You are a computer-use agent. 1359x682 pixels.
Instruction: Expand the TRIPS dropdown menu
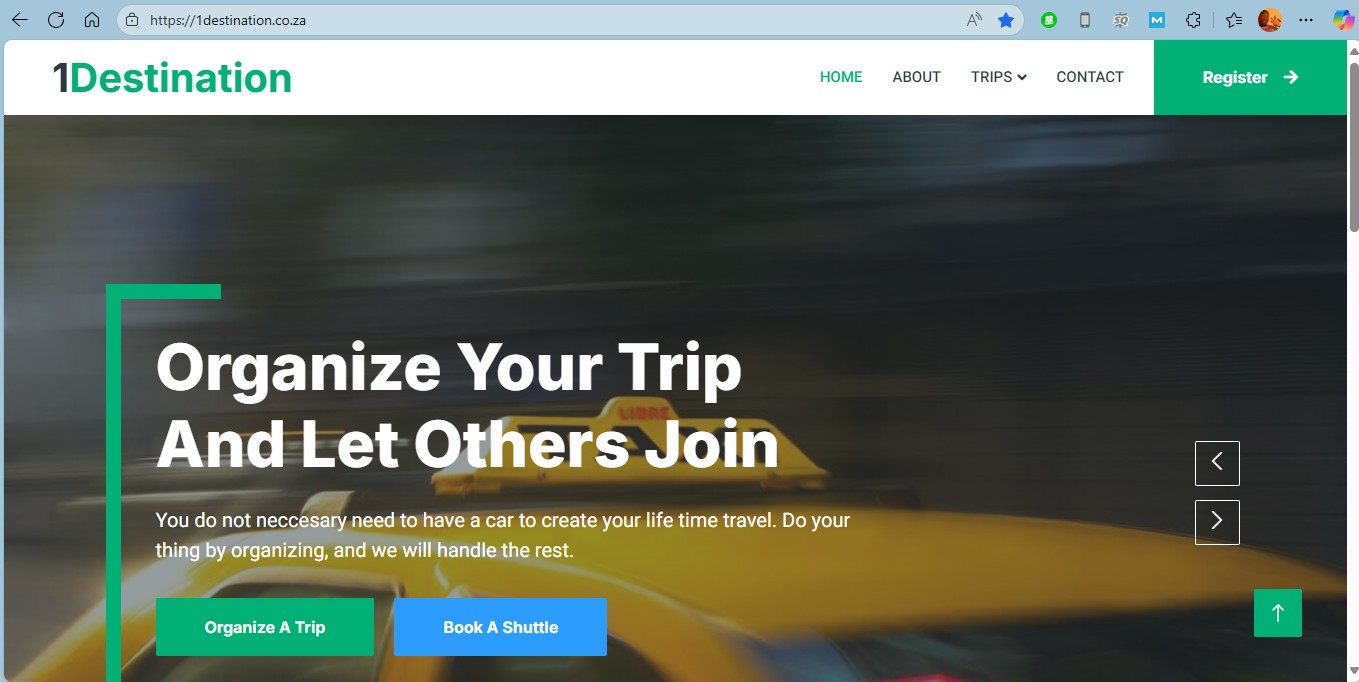point(998,77)
